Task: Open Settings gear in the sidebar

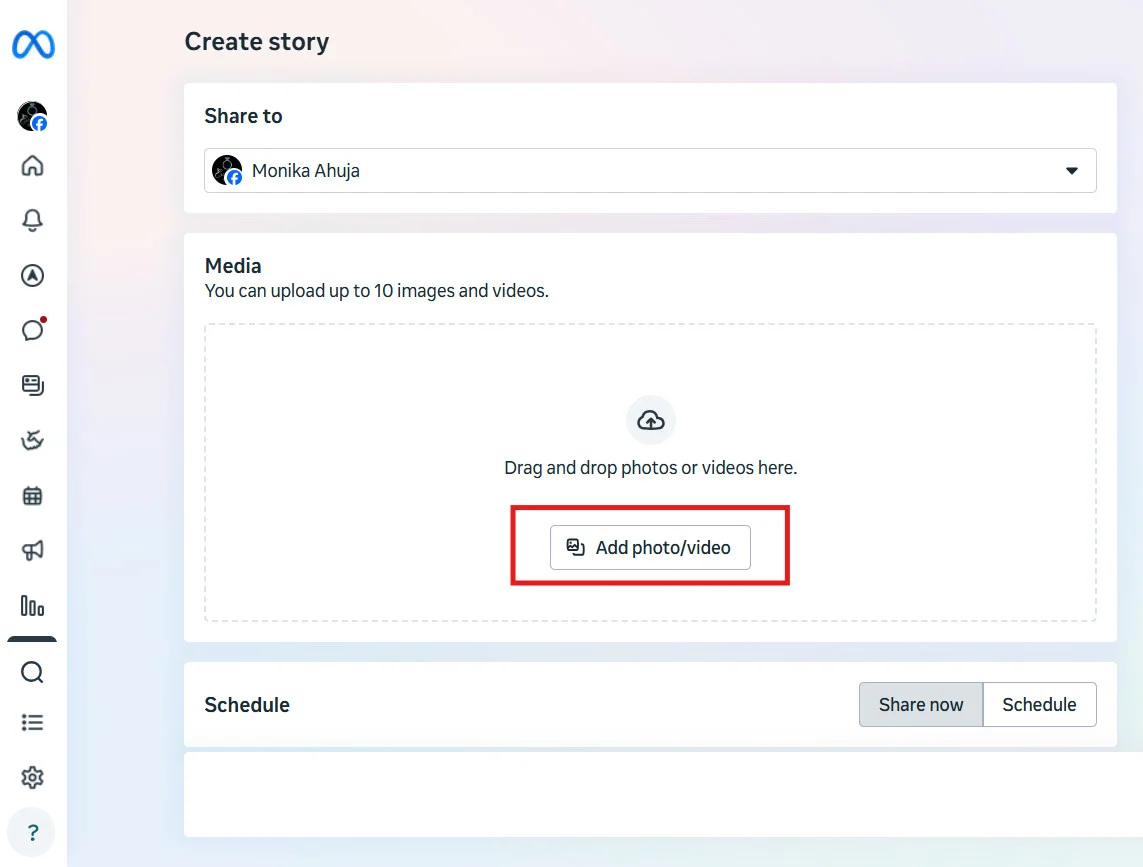Action: pyautogui.click(x=32, y=777)
